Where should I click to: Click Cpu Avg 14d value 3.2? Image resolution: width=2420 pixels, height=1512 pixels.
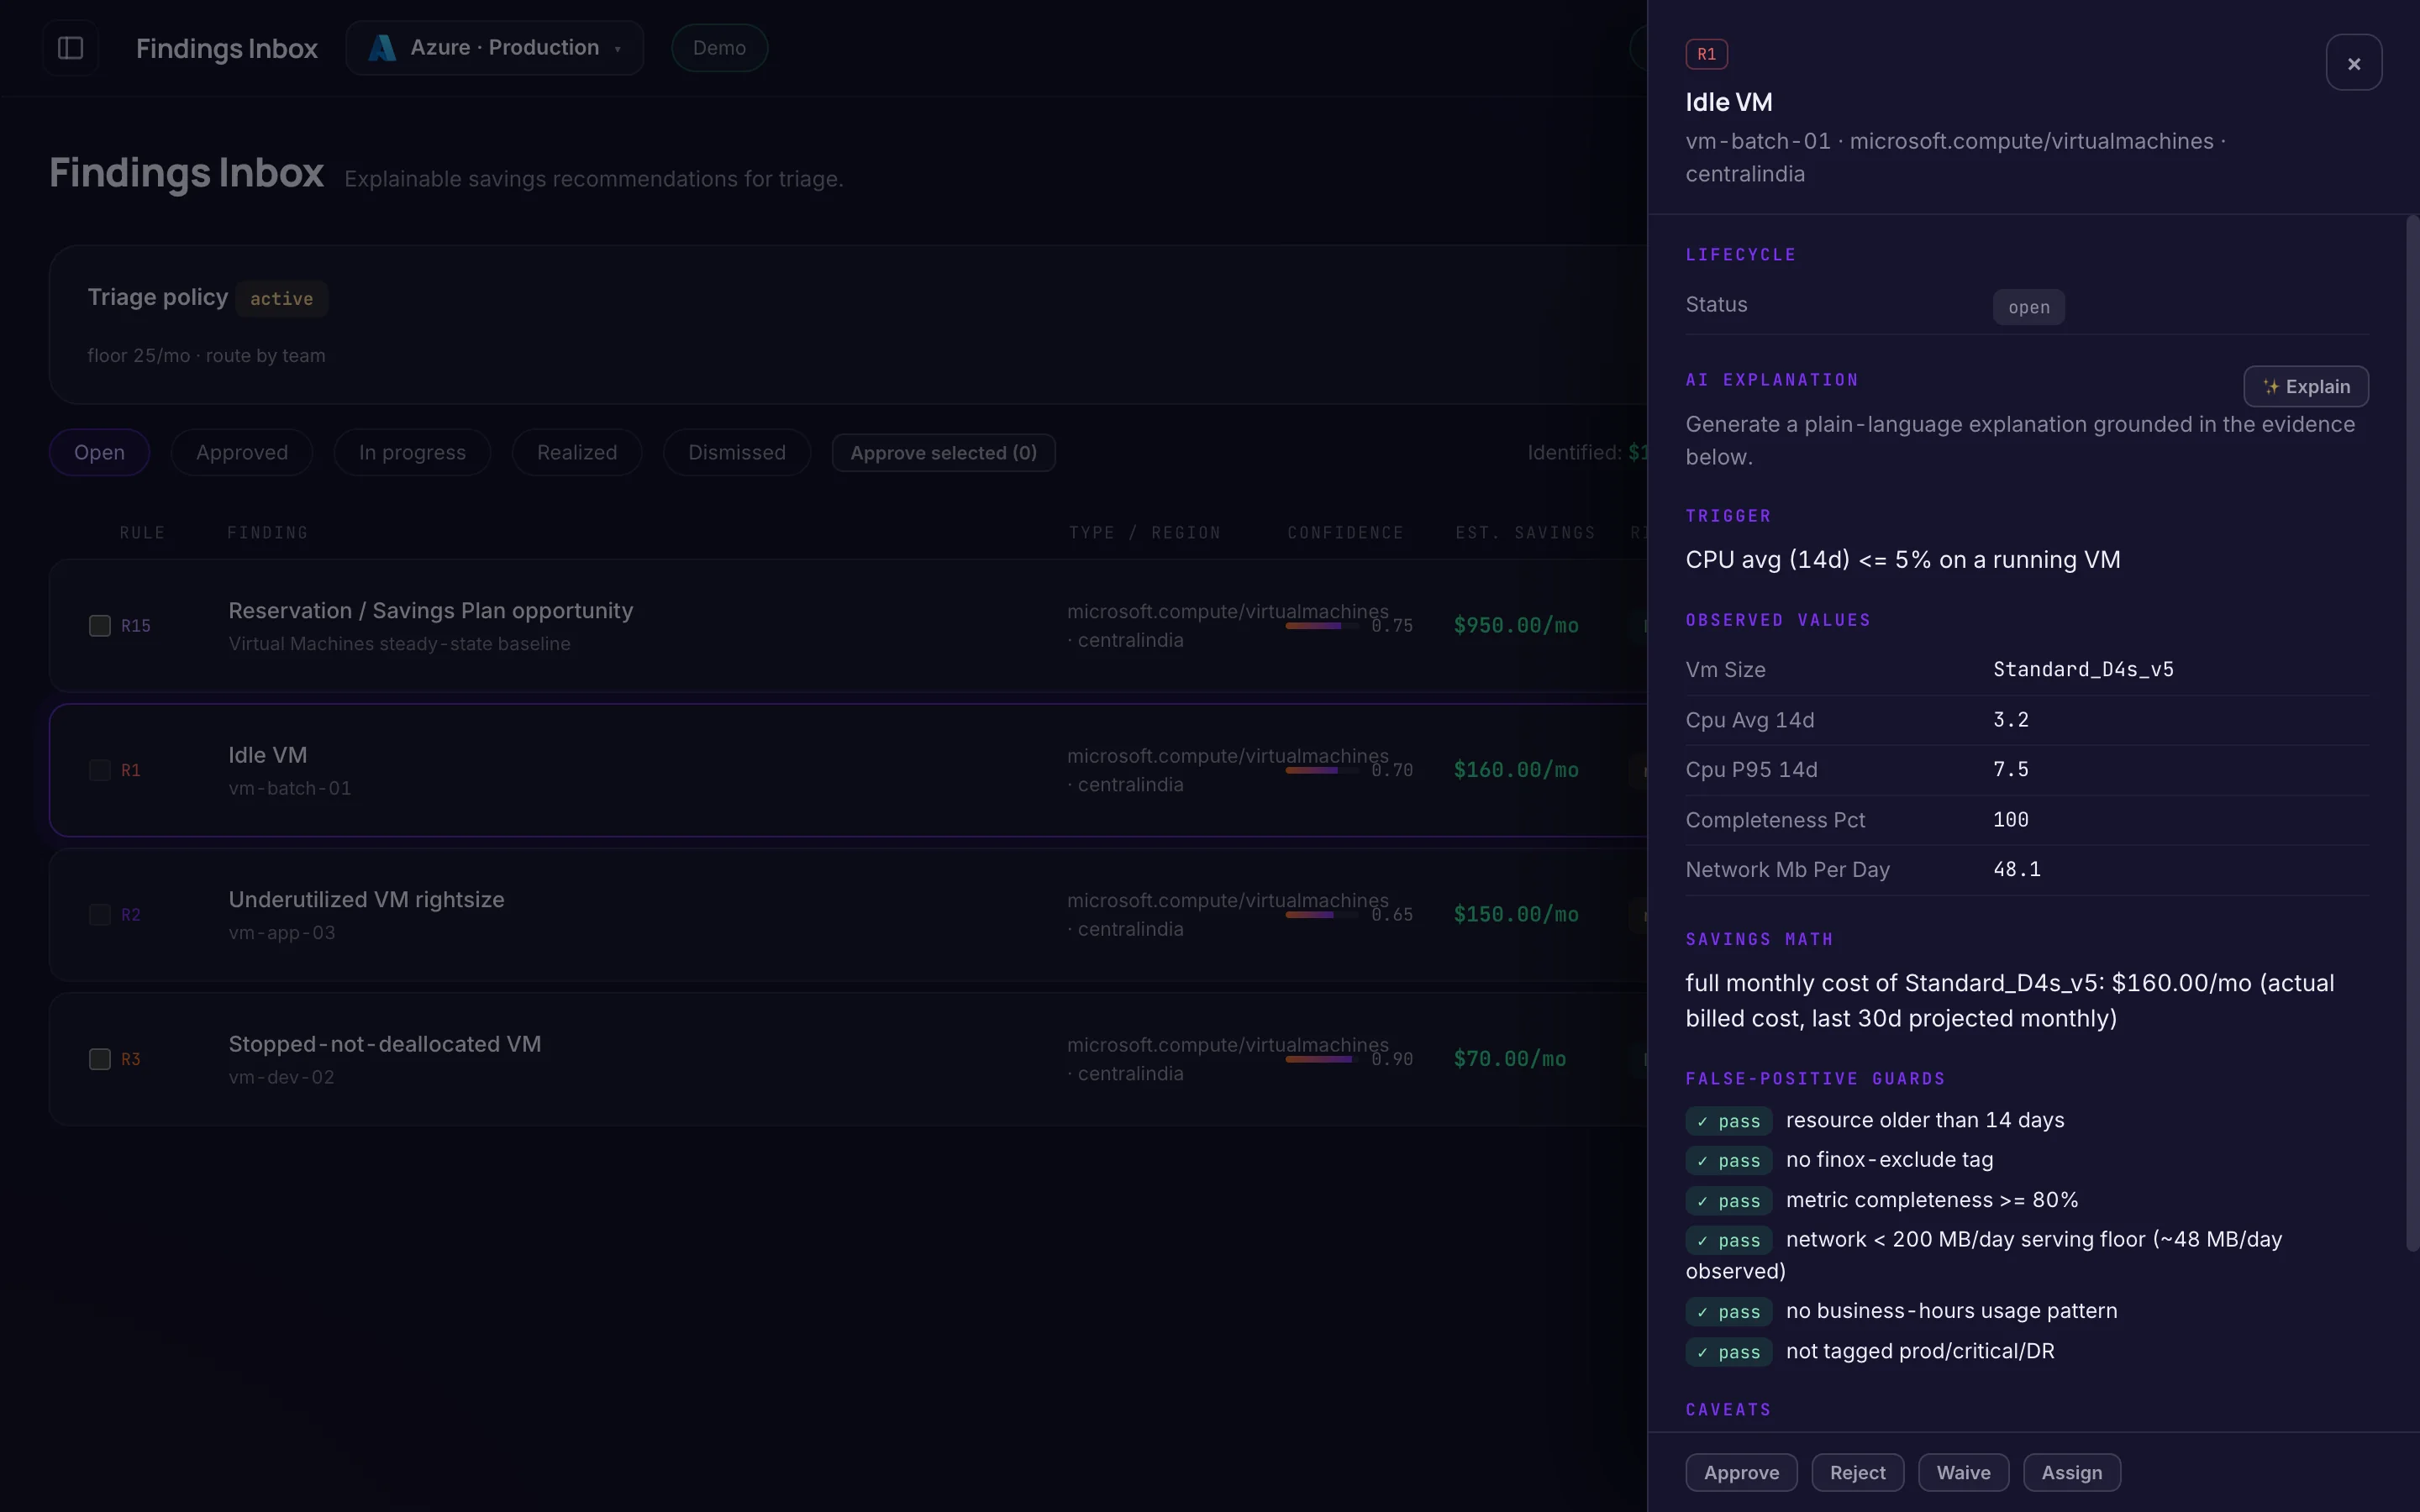point(2010,720)
